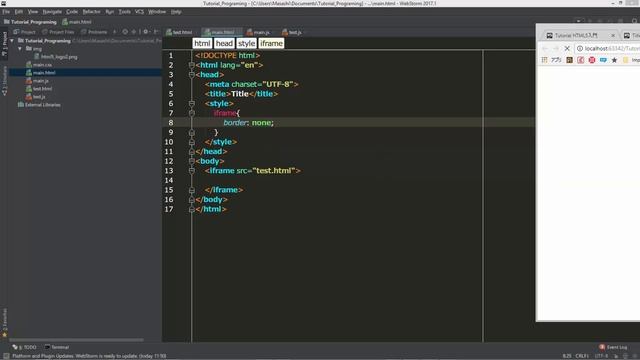Click the iframe breadcrumb
The image size is (640, 360).
point(271,43)
